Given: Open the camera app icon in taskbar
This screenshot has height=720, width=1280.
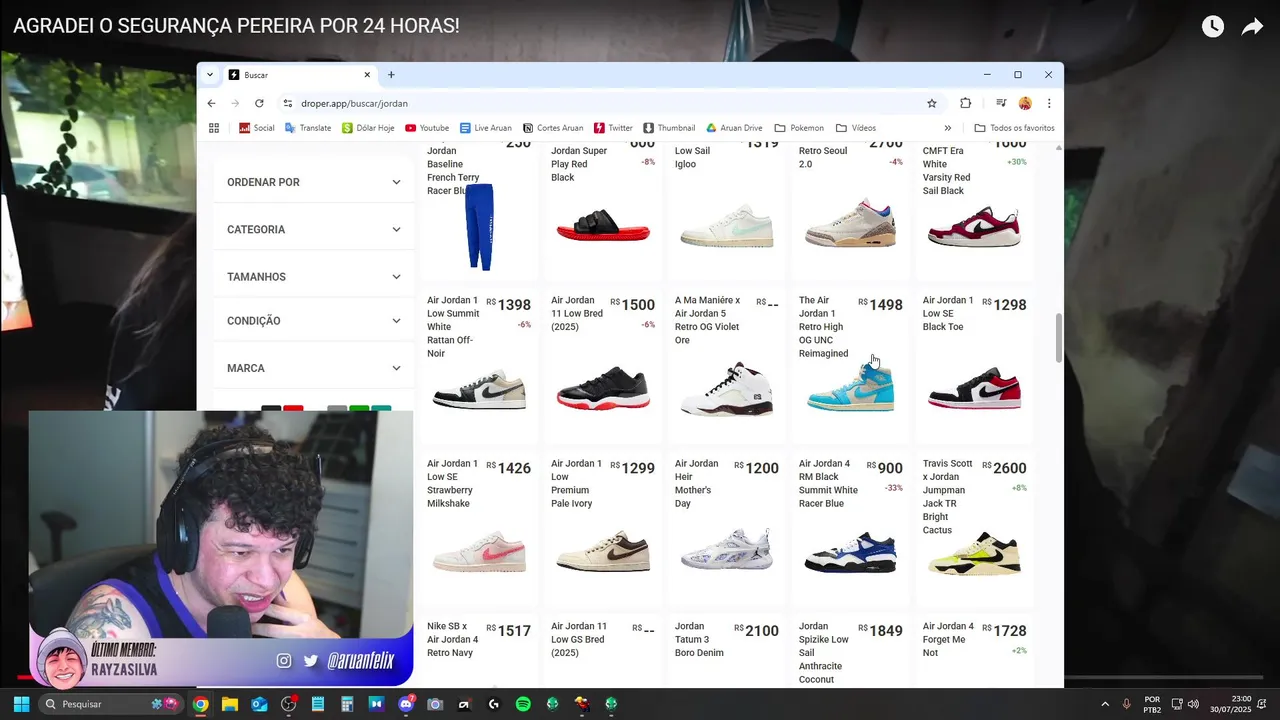Looking at the screenshot, I should [x=435, y=704].
